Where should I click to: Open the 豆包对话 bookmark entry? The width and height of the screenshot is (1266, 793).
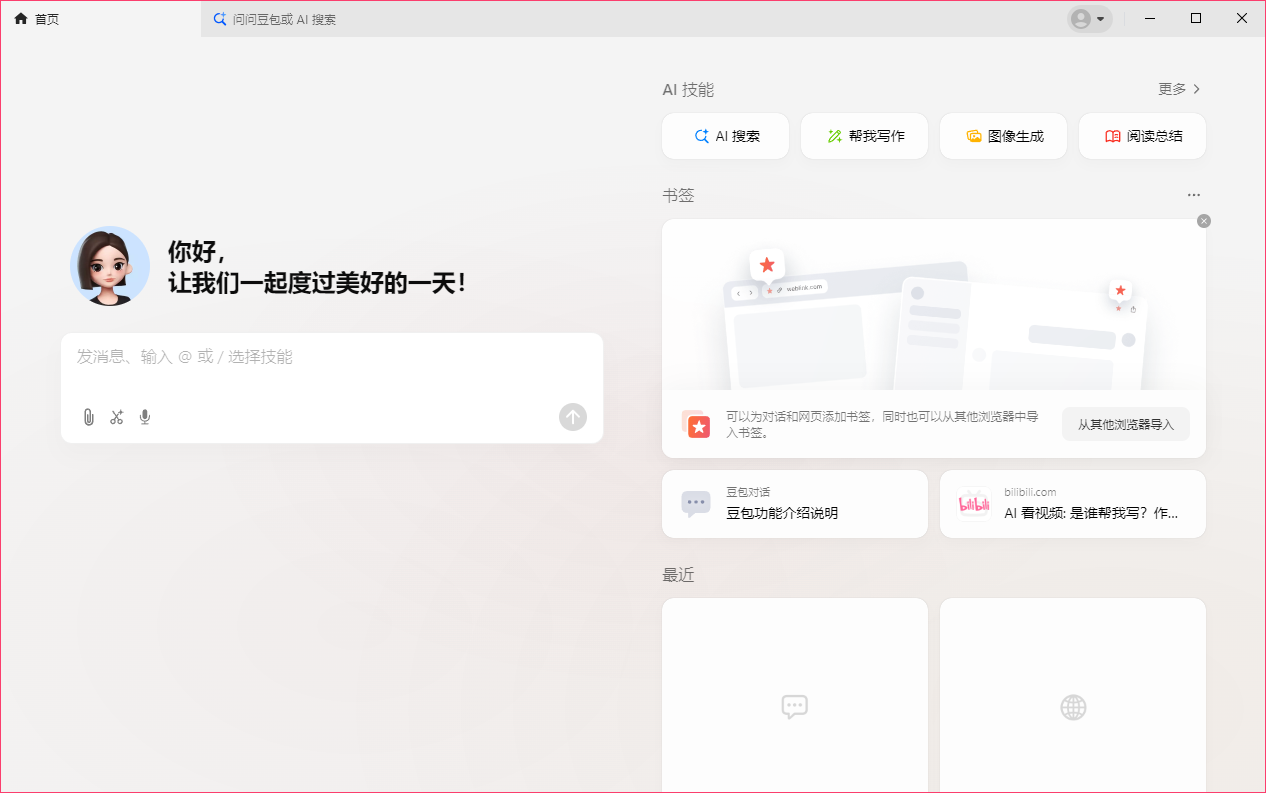[794, 504]
